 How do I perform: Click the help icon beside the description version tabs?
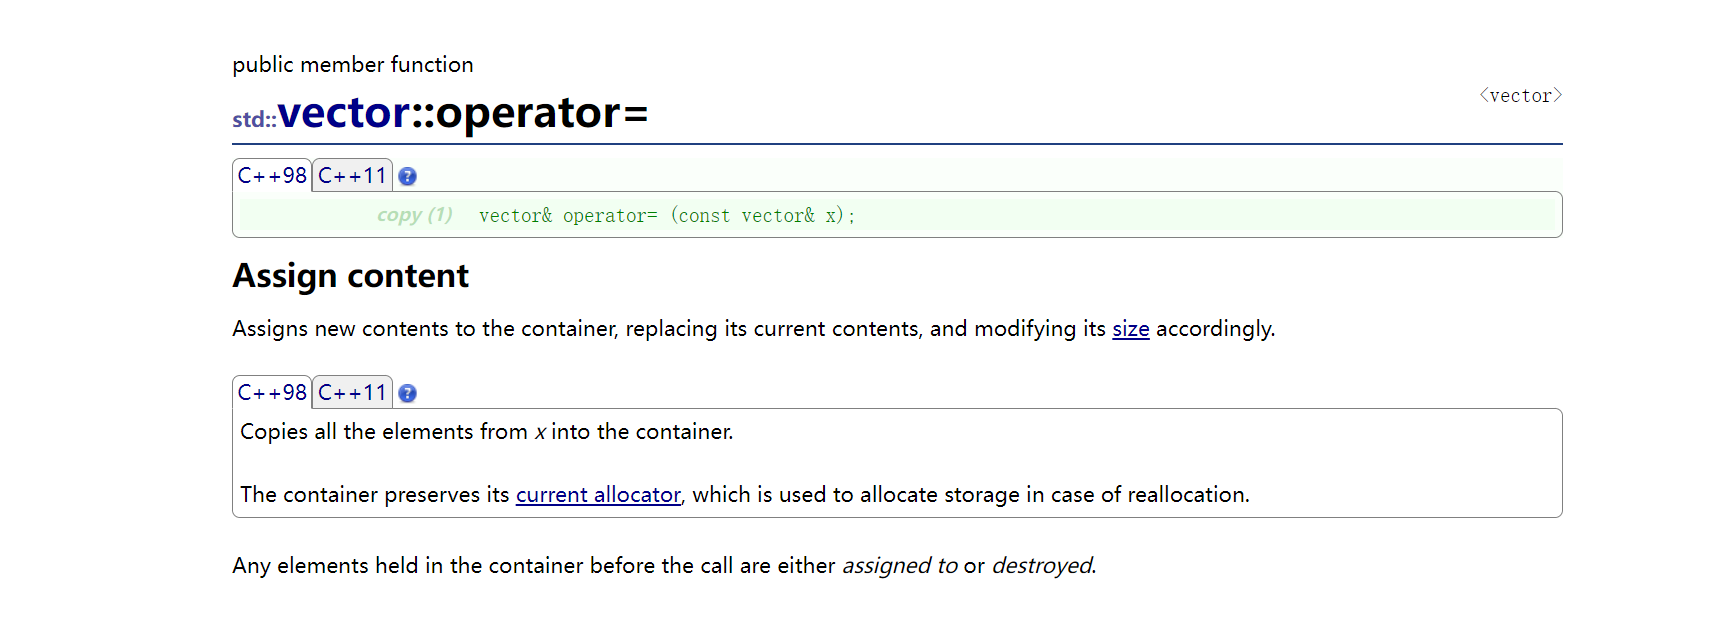407,394
